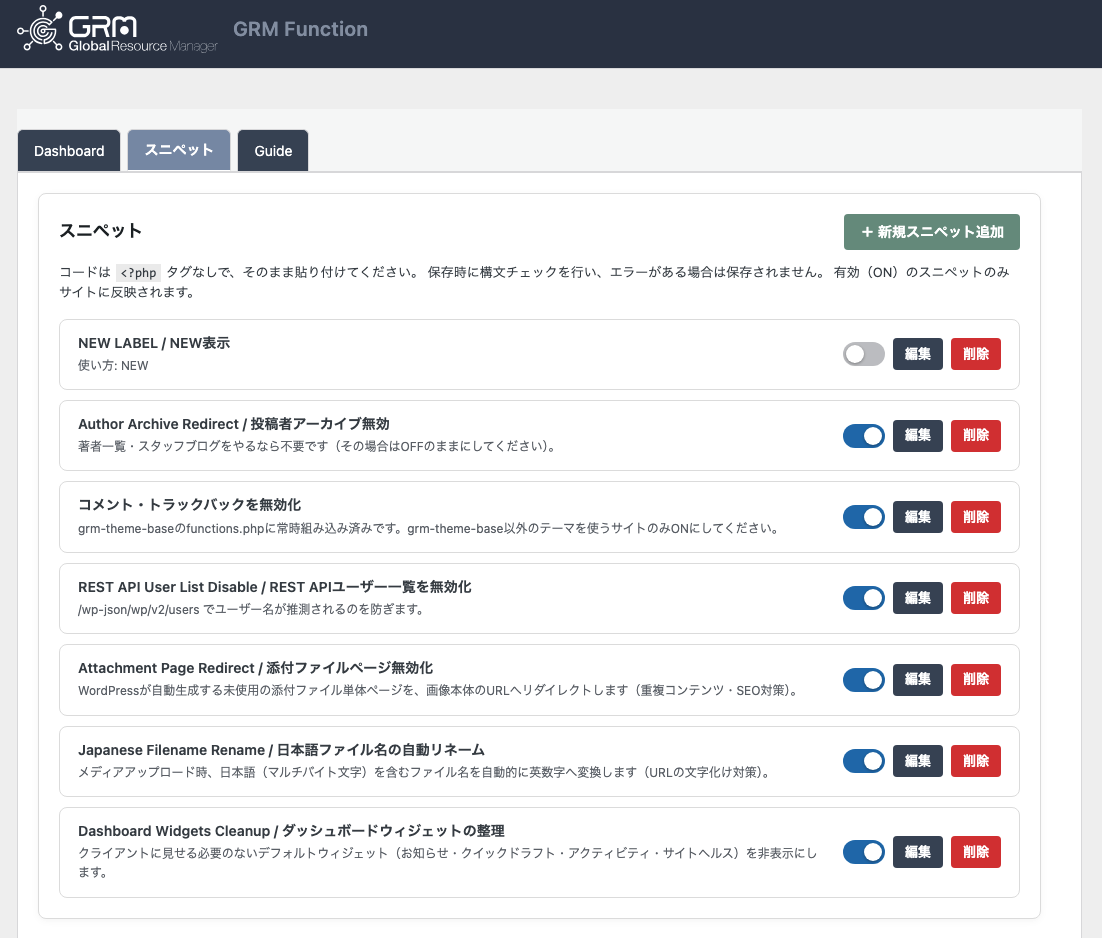Viewport: 1102px width, 938px height.
Task: Click the メディアアップロード時 description text
Action: click(426, 772)
